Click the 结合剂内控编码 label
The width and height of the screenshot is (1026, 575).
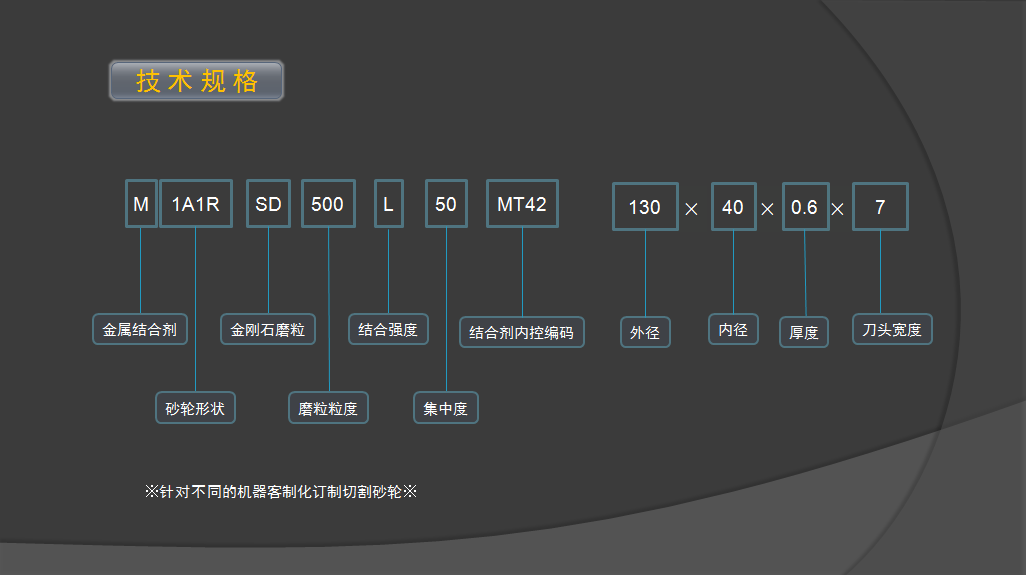click(x=522, y=332)
